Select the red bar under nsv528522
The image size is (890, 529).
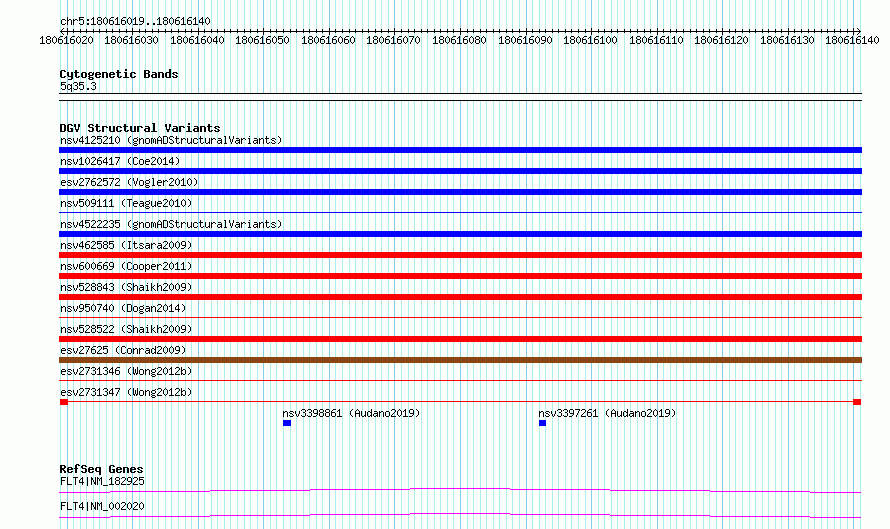[x=460, y=339]
